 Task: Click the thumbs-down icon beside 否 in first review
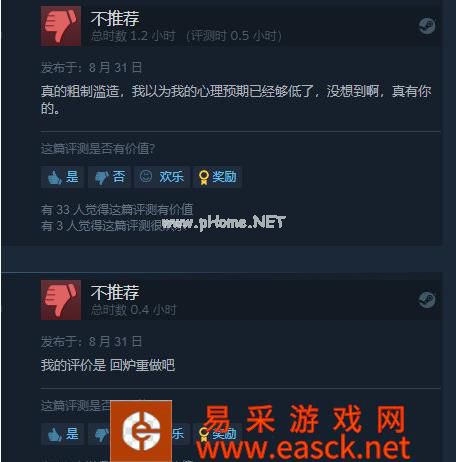pos(101,178)
